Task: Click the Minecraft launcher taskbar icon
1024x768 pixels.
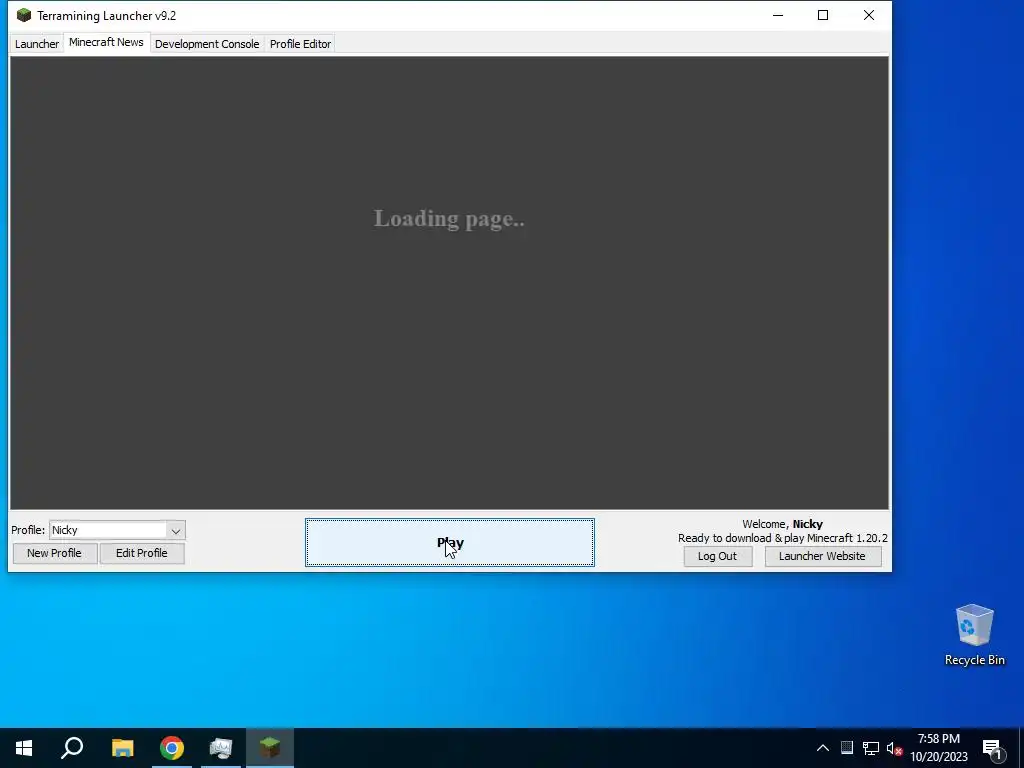Action: 270,748
